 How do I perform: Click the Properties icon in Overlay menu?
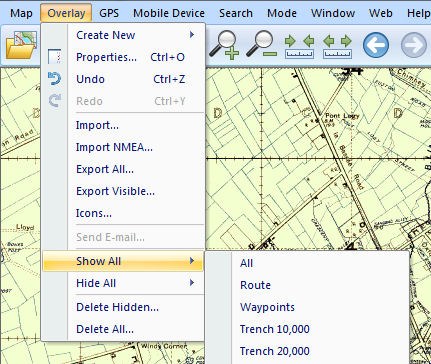[x=54, y=57]
